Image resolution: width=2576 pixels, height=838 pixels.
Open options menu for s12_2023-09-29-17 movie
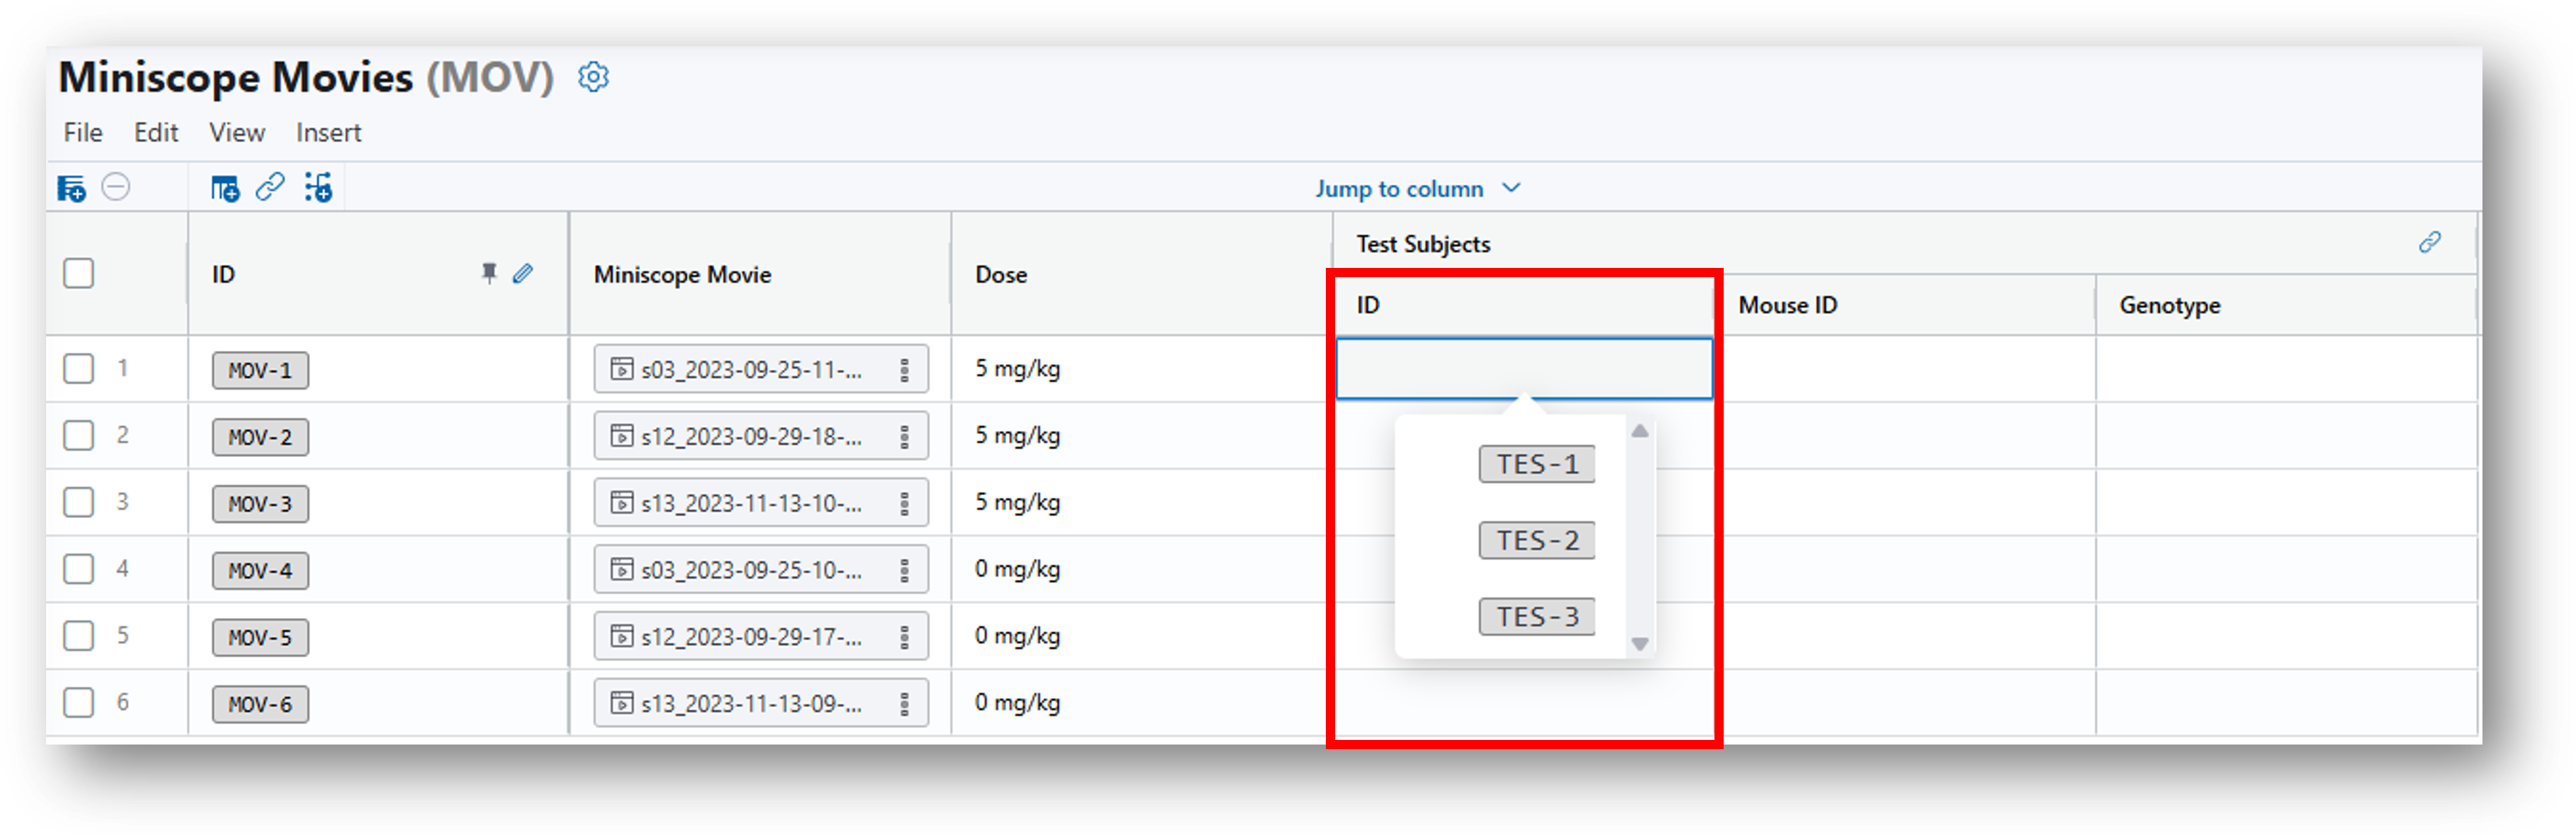pyautogui.click(x=904, y=637)
